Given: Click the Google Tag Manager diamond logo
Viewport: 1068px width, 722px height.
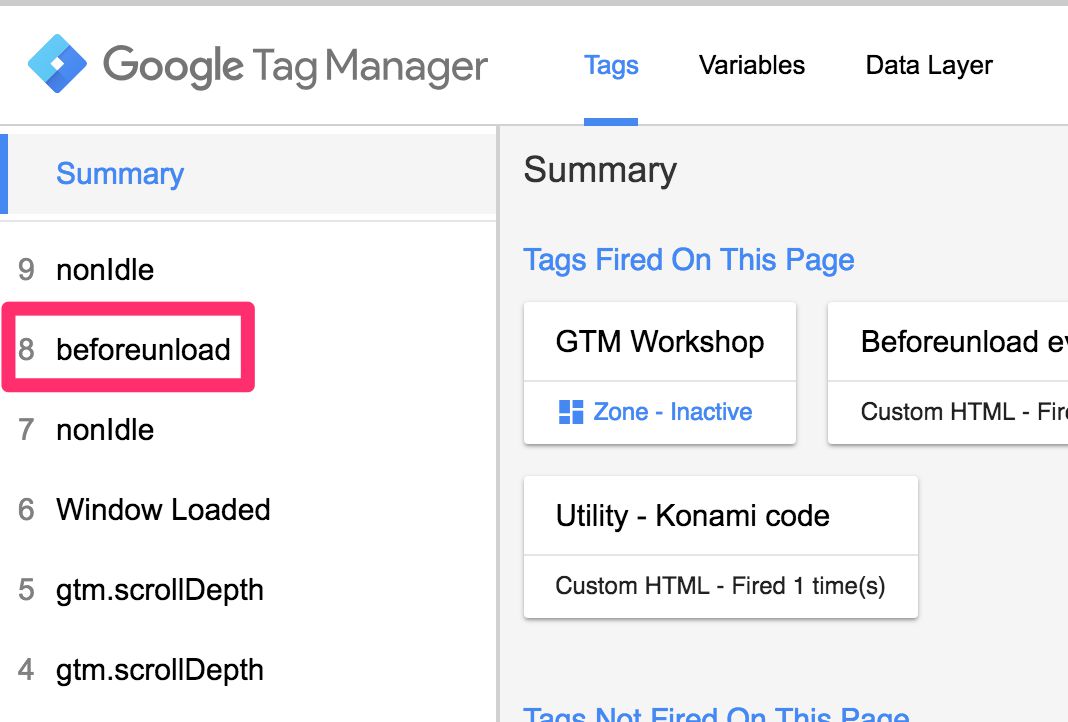Looking at the screenshot, I should click(57, 63).
